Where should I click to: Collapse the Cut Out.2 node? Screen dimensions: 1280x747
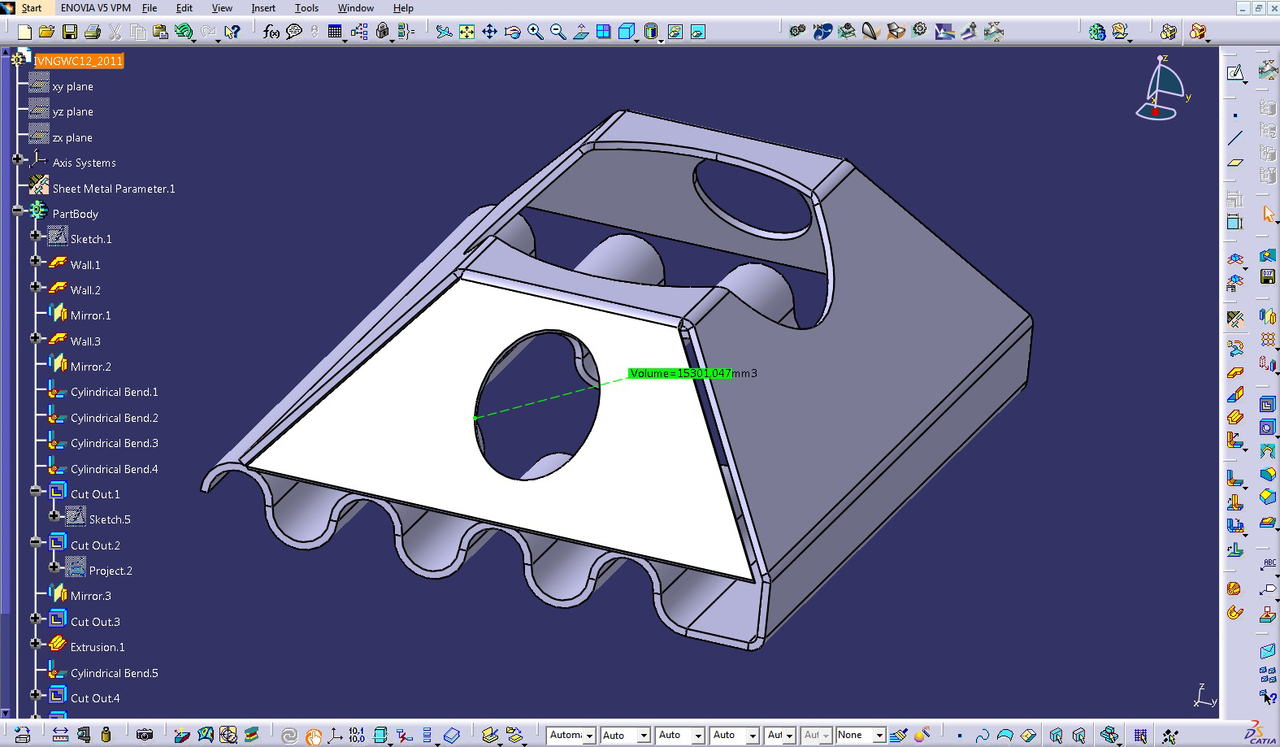pyautogui.click(x=36, y=543)
